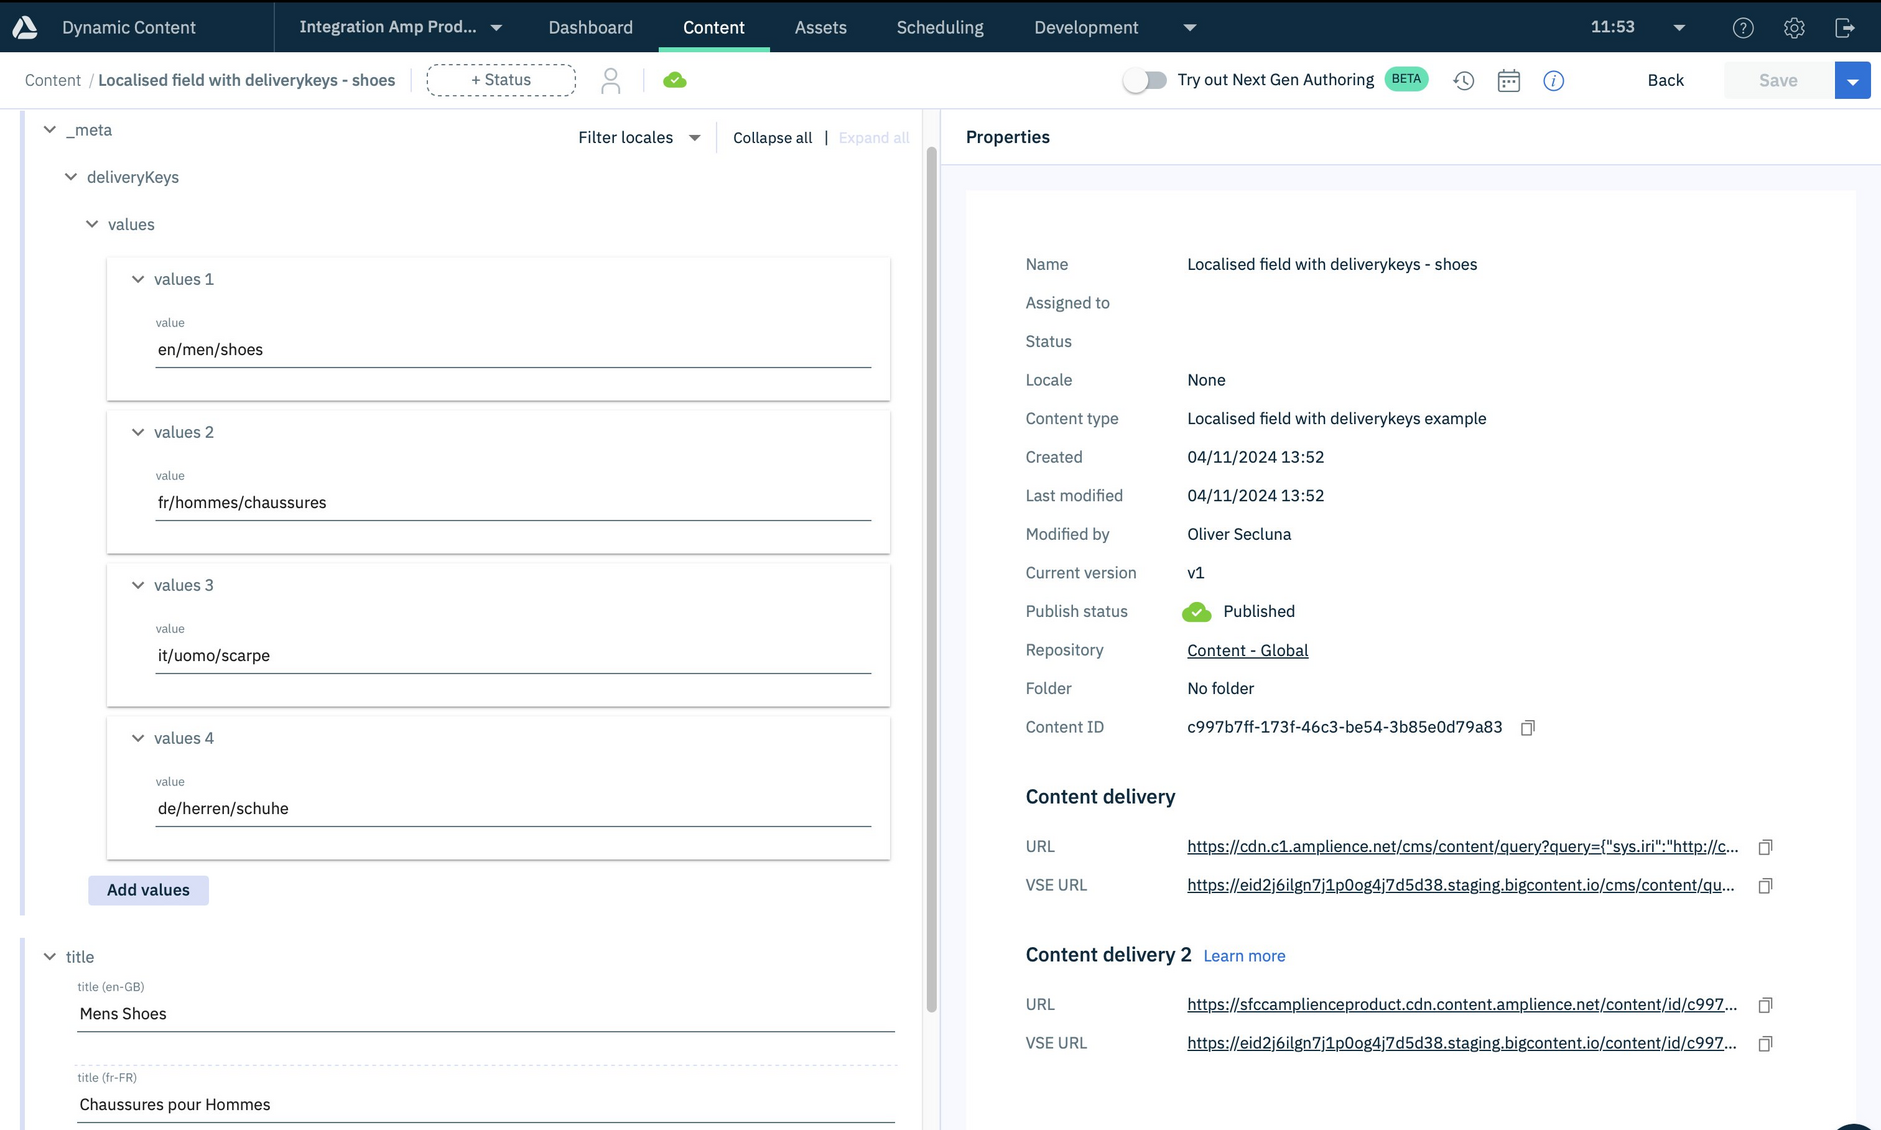Copy the Content delivery 2 URL

click(x=1766, y=1005)
